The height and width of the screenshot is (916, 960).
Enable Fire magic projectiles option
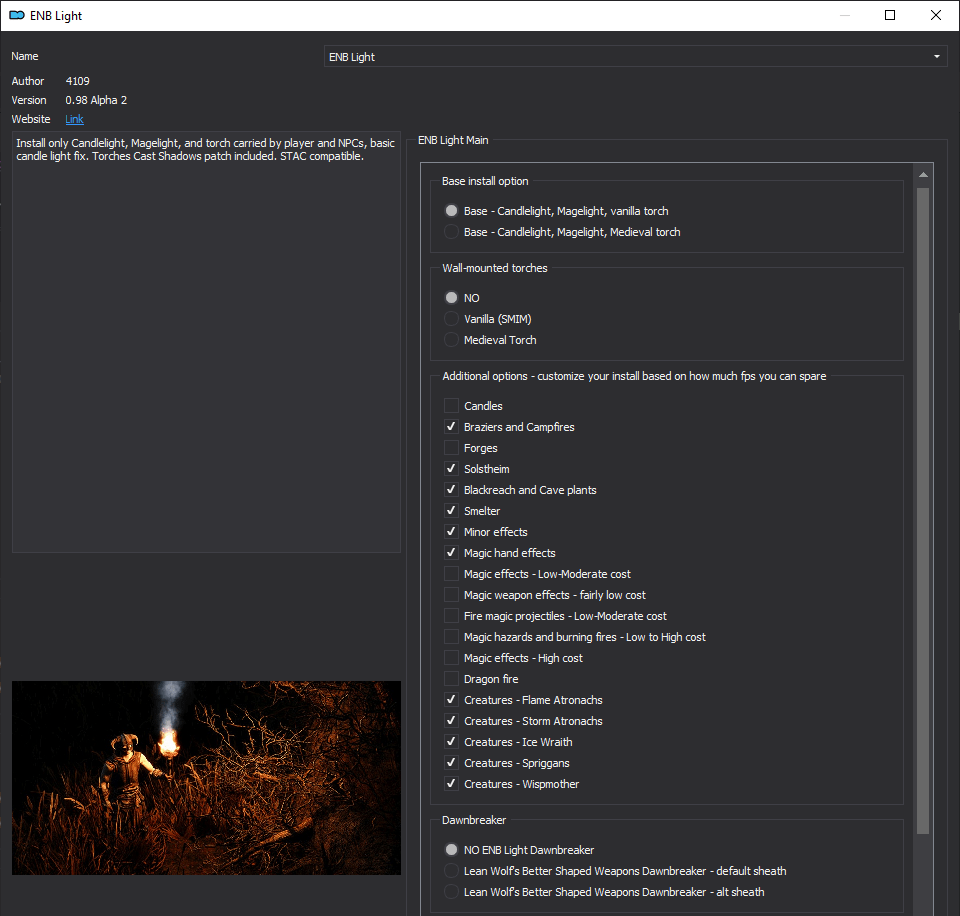point(451,615)
